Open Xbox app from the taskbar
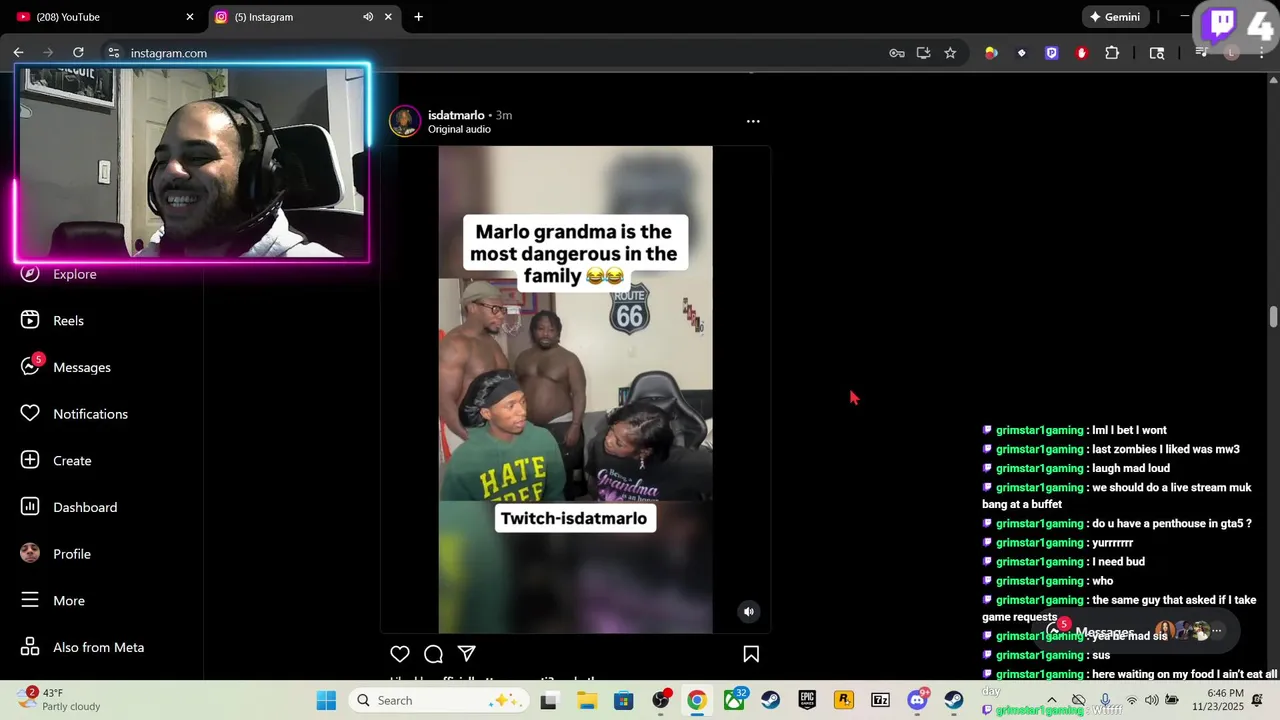This screenshot has height=720, width=1280. [734, 700]
